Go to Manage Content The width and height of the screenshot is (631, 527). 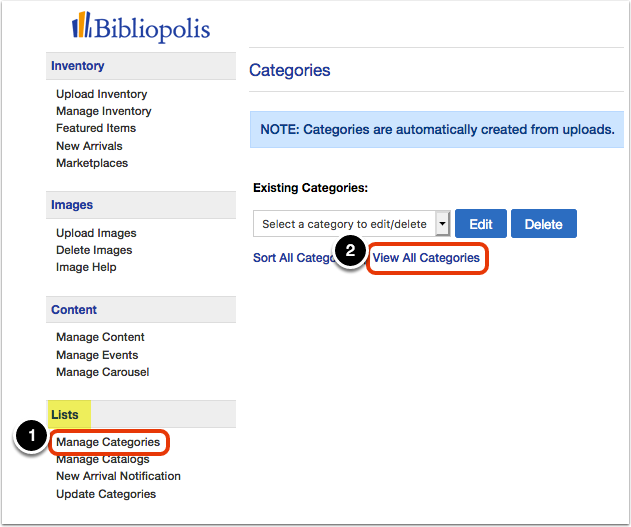tap(100, 337)
